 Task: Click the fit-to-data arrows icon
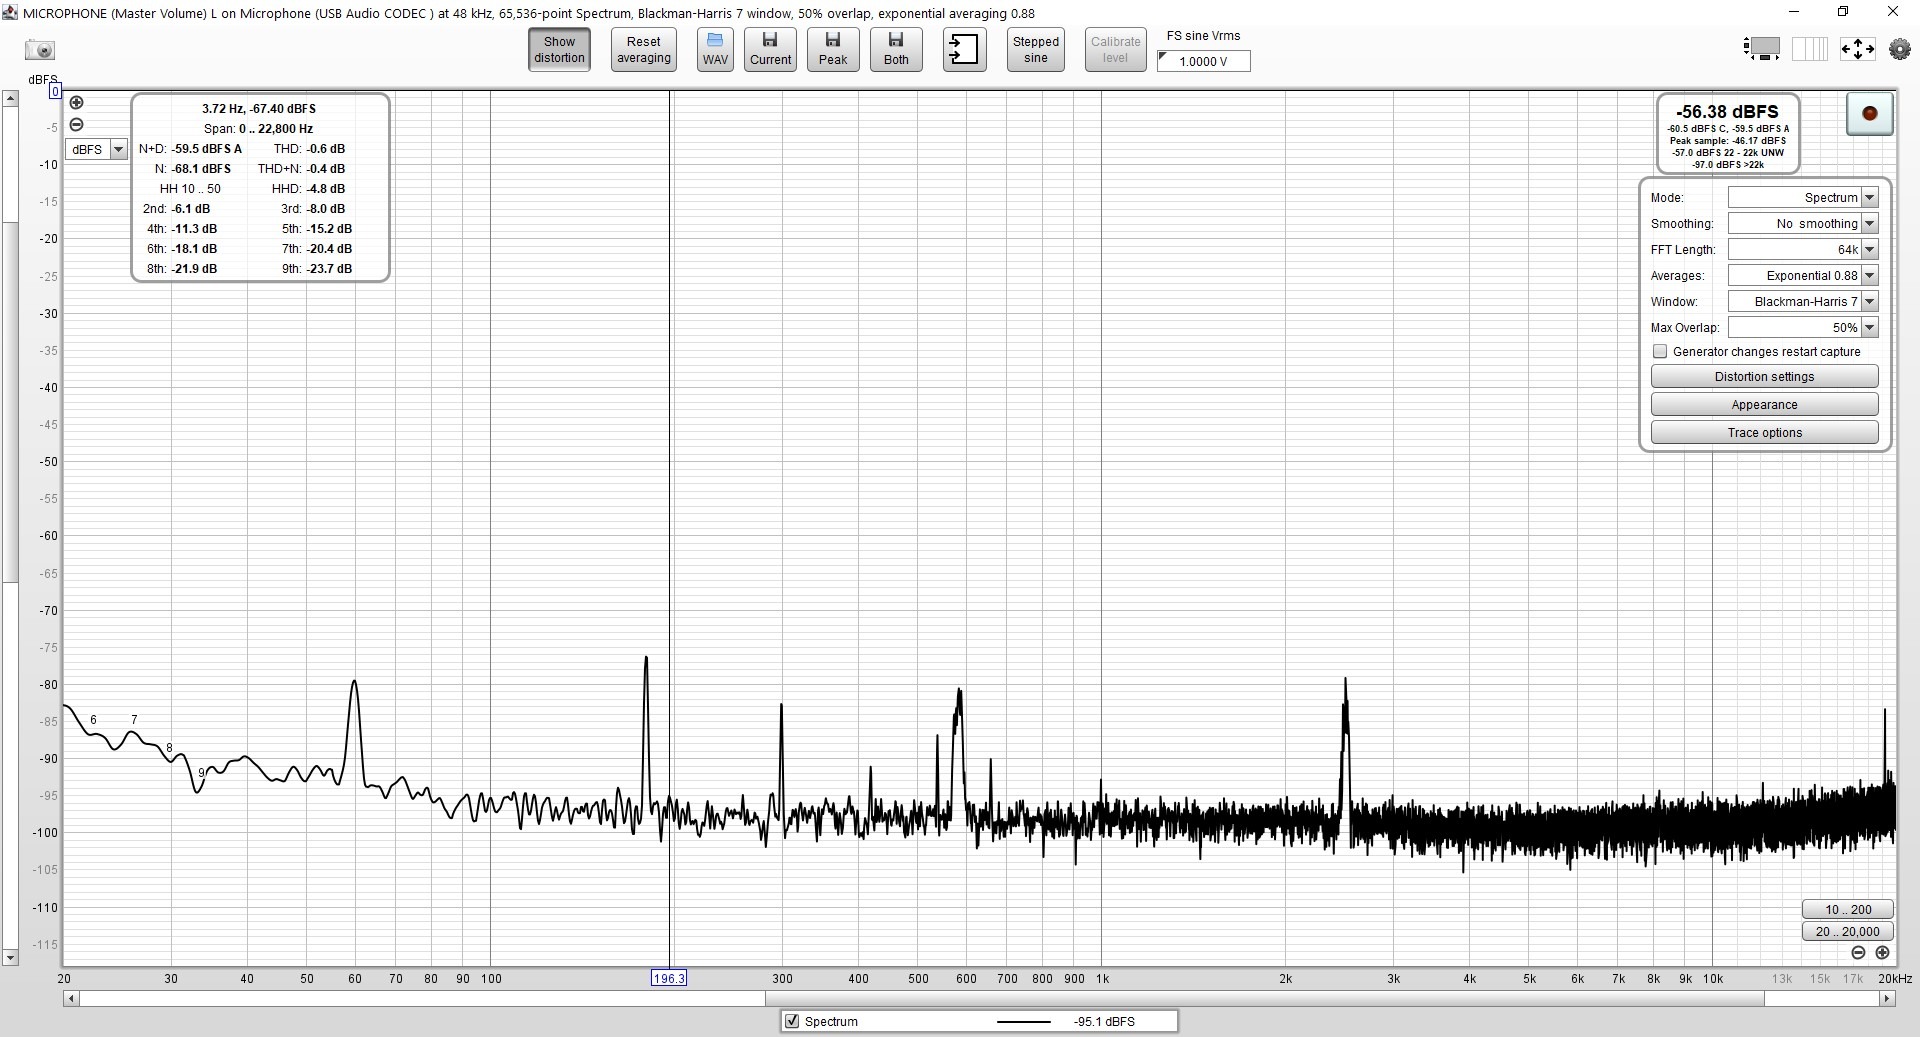click(1857, 49)
